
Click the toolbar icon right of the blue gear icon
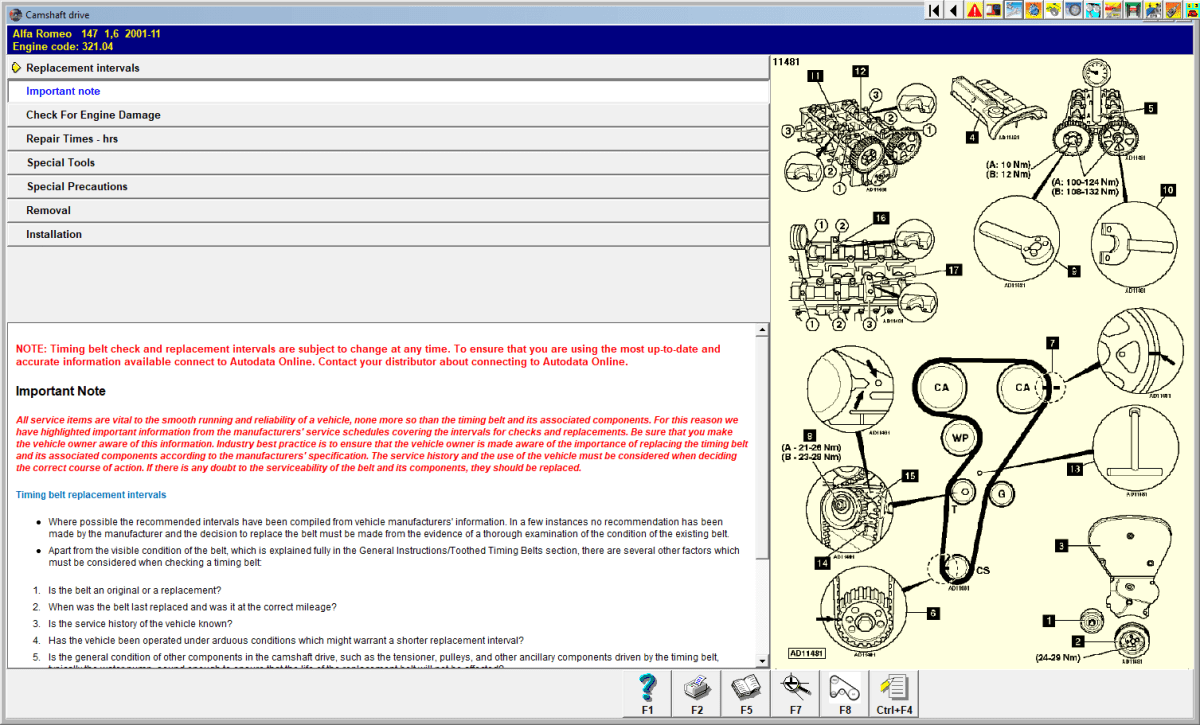[1054, 10]
